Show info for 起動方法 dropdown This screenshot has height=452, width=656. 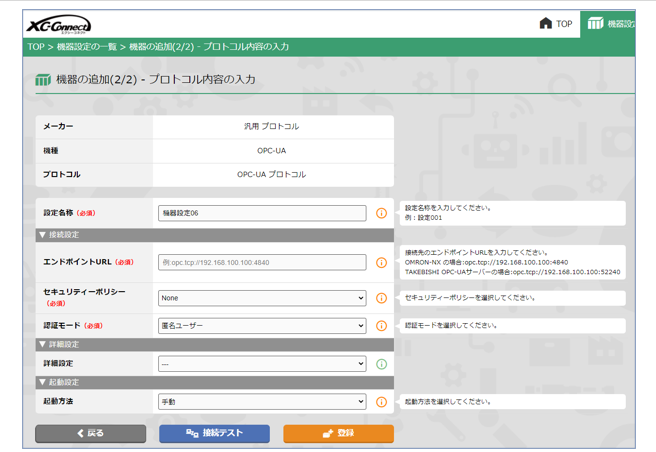click(x=381, y=402)
